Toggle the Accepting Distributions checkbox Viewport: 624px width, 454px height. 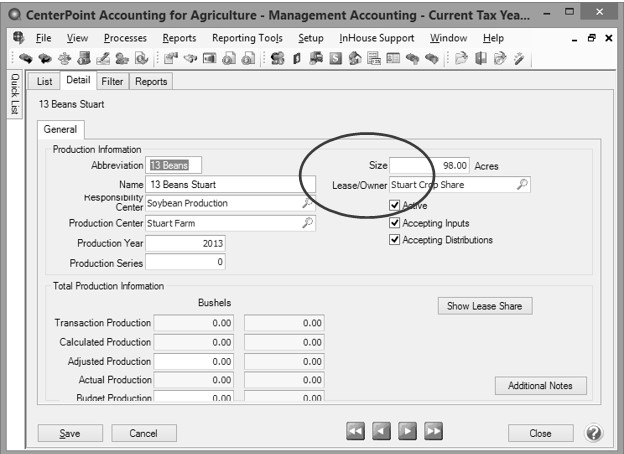coord(394,240)
